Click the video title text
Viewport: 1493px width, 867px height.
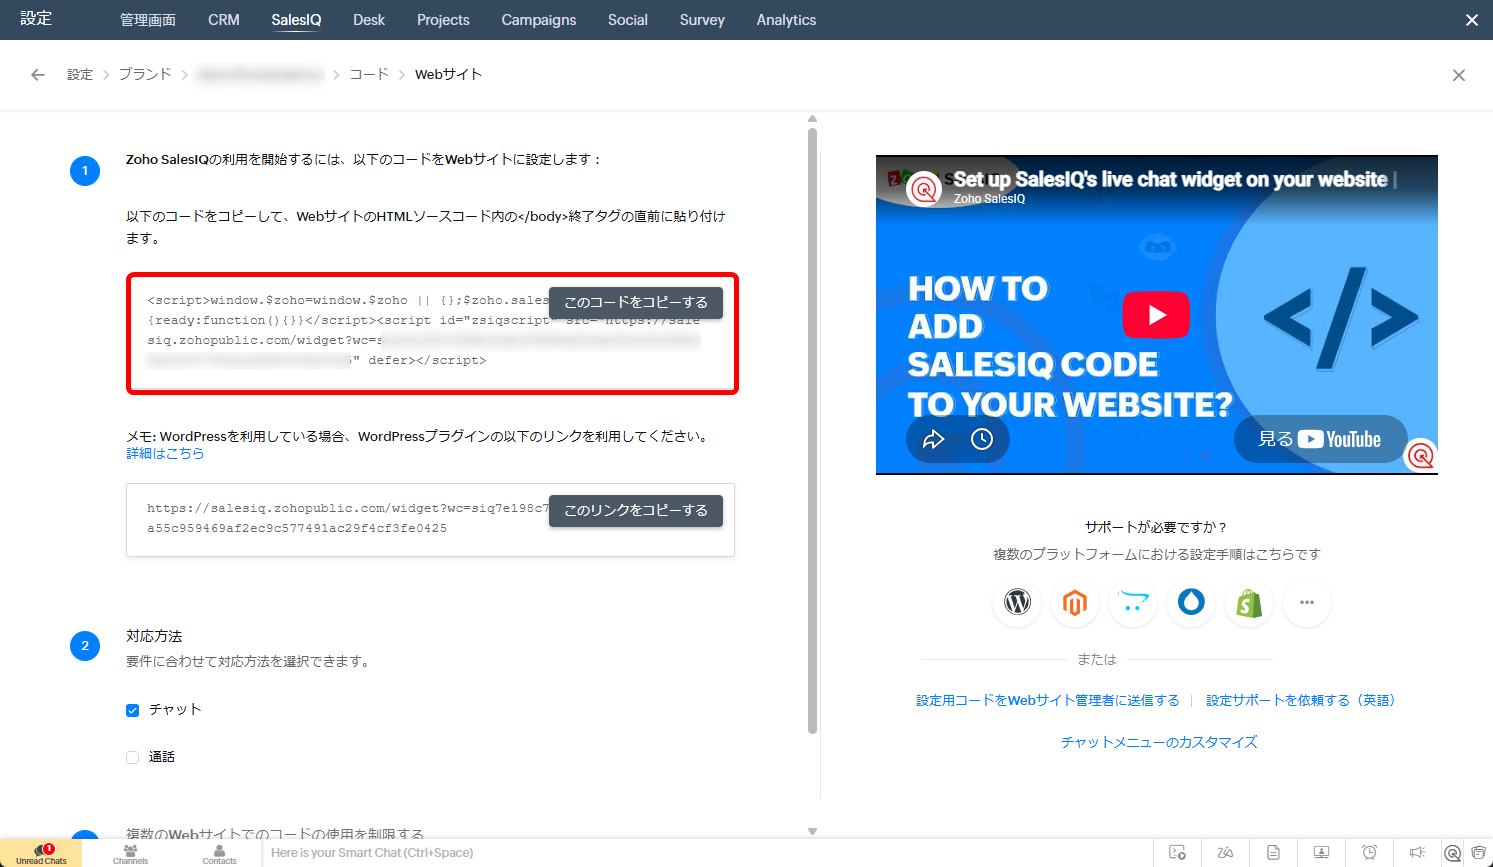tap(1170, 180)
